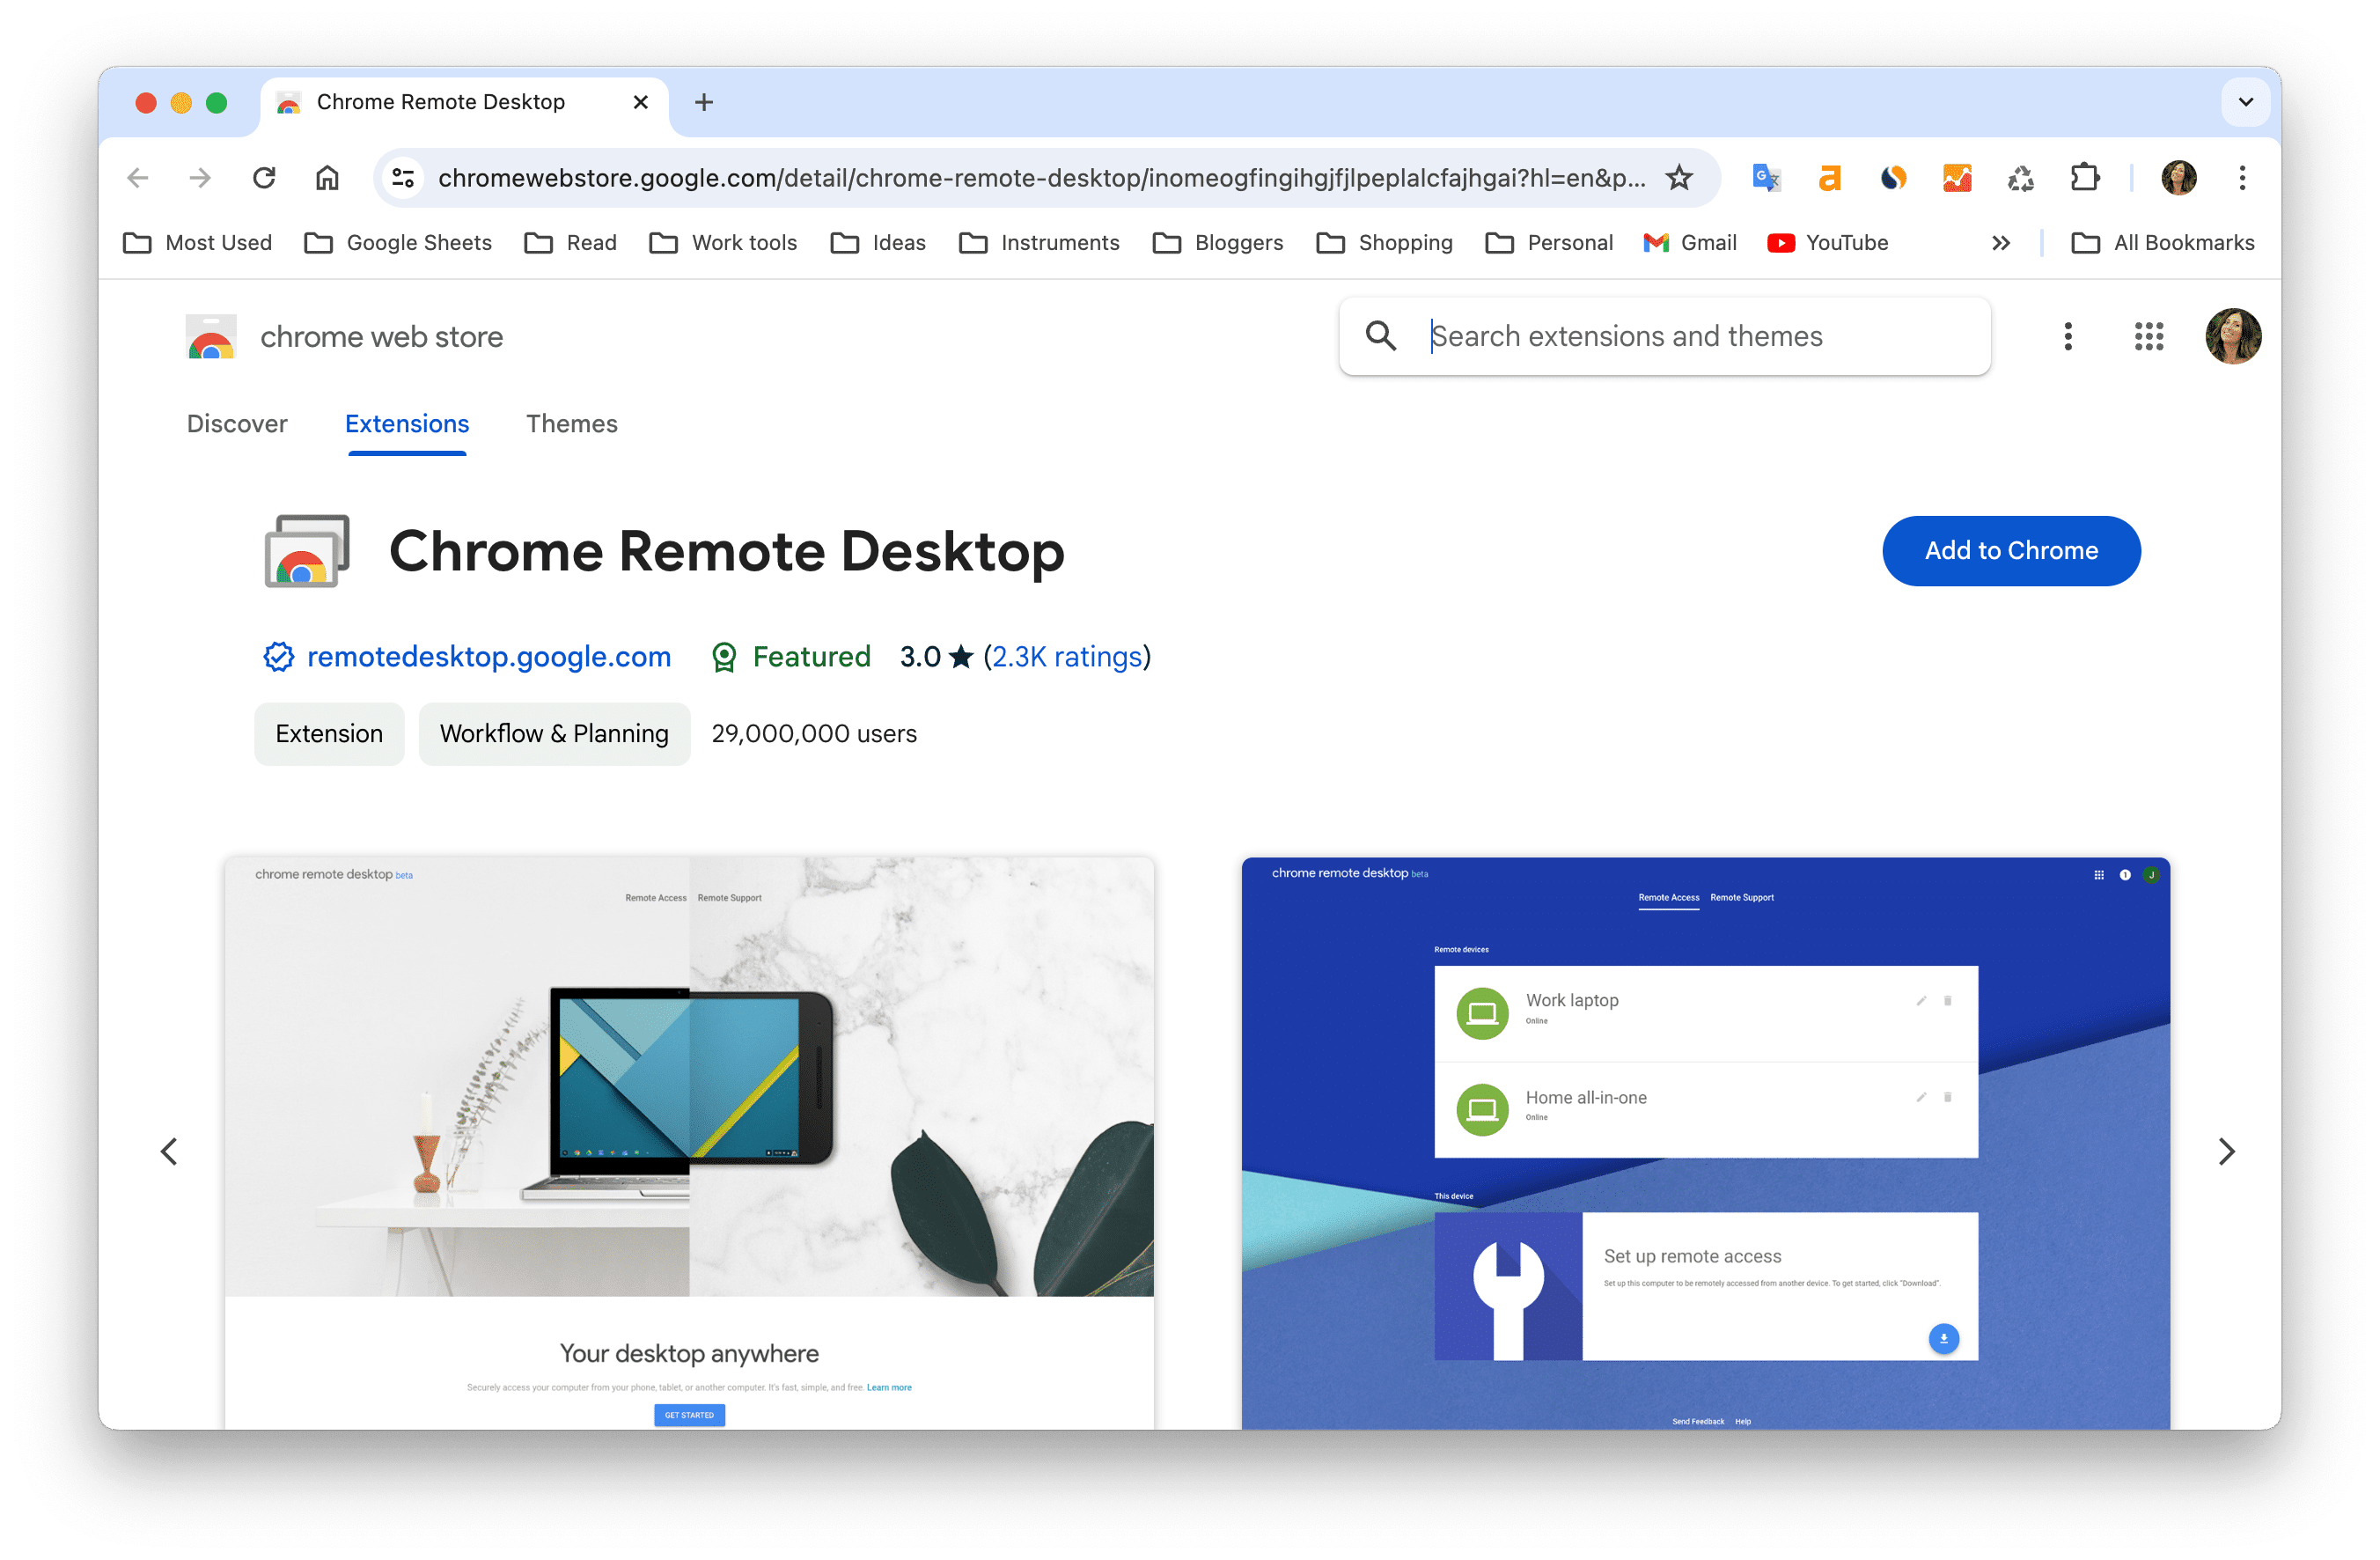
Task: Open the Chrome profile avatar in toolbar
Action: pos(2179,178)
